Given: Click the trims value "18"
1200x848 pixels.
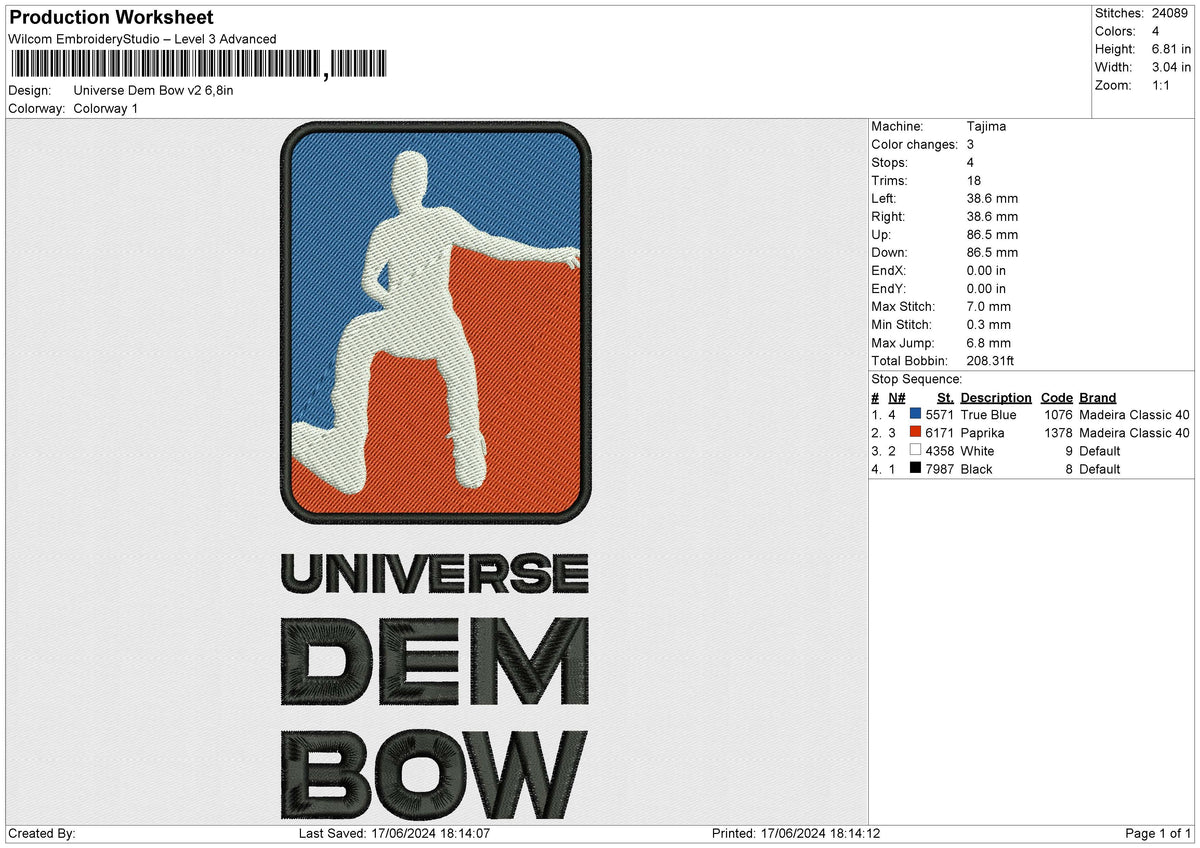Looking at the screenshot, I should click(x=975, y=180).
